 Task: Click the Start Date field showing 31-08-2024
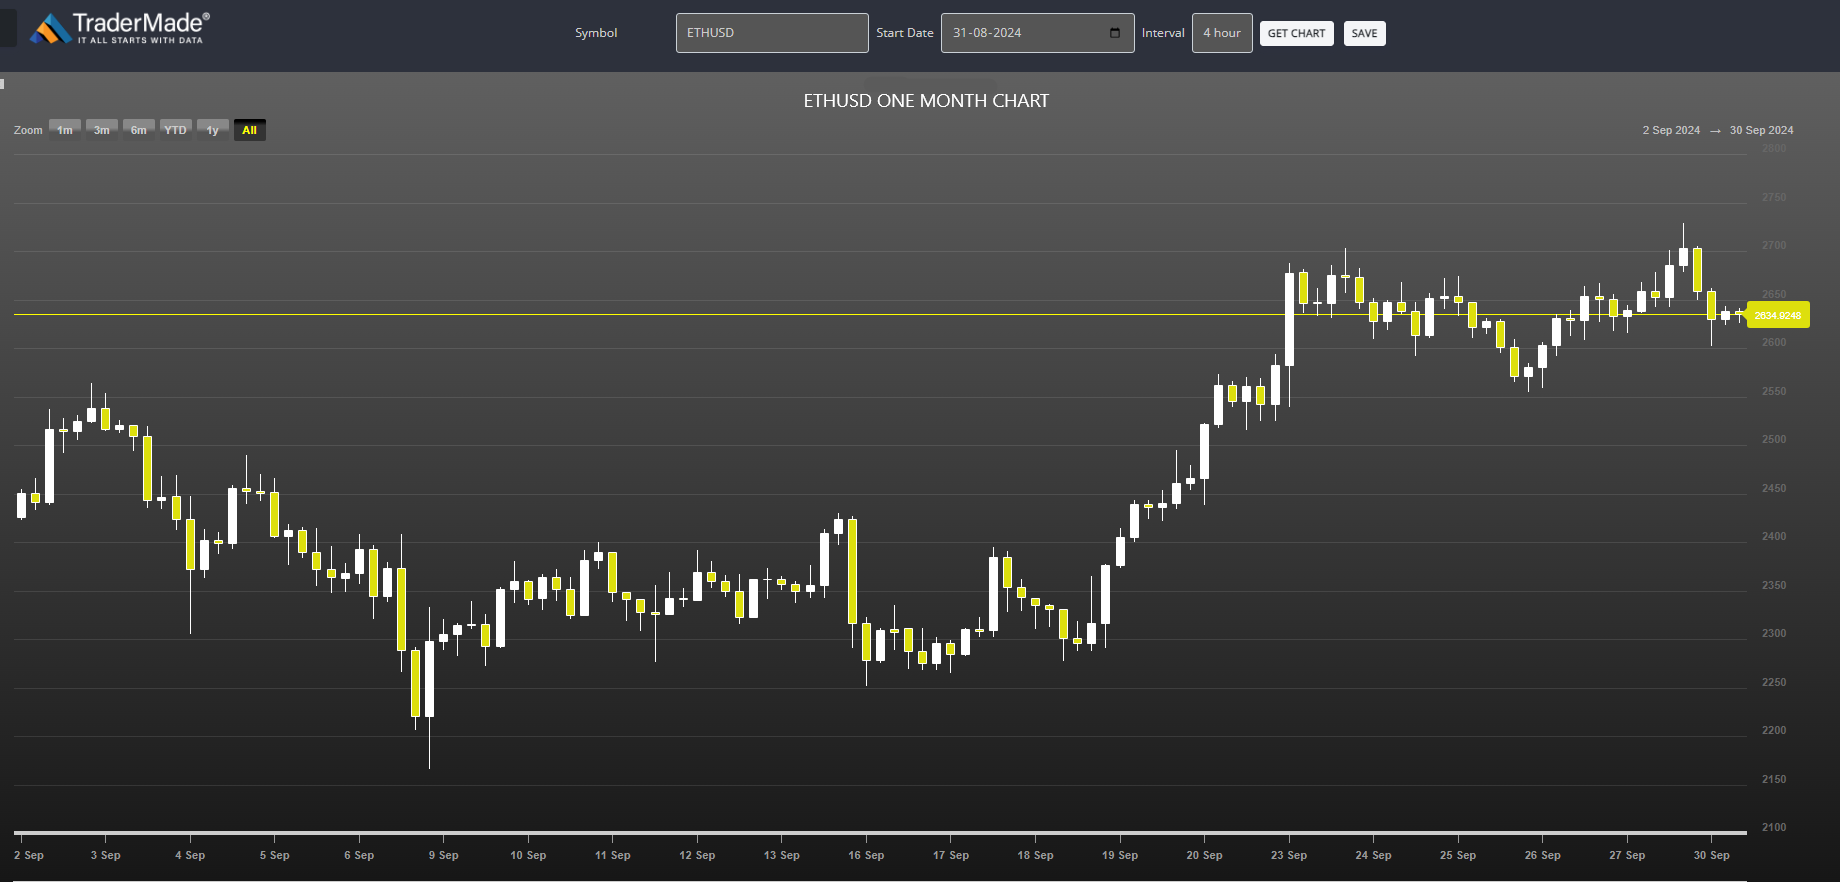(x=1037, y=33)
